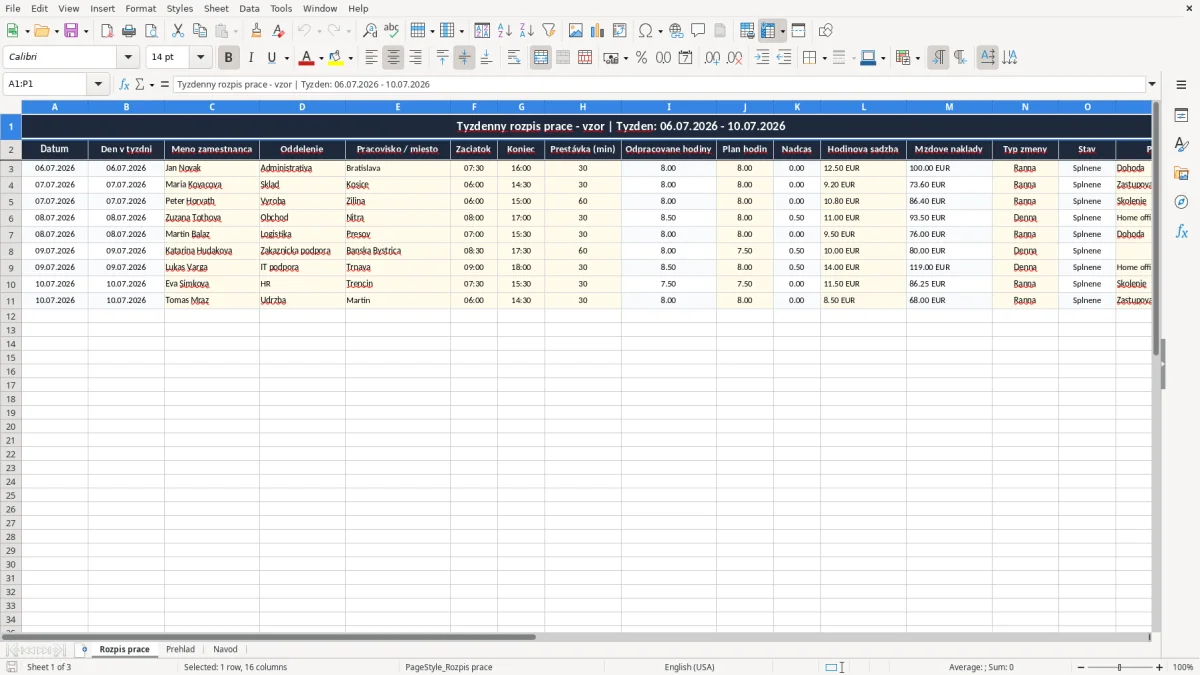The image size is (1200, 675).
Task: Toggle Wrap Text
Action: click(514, 58)
